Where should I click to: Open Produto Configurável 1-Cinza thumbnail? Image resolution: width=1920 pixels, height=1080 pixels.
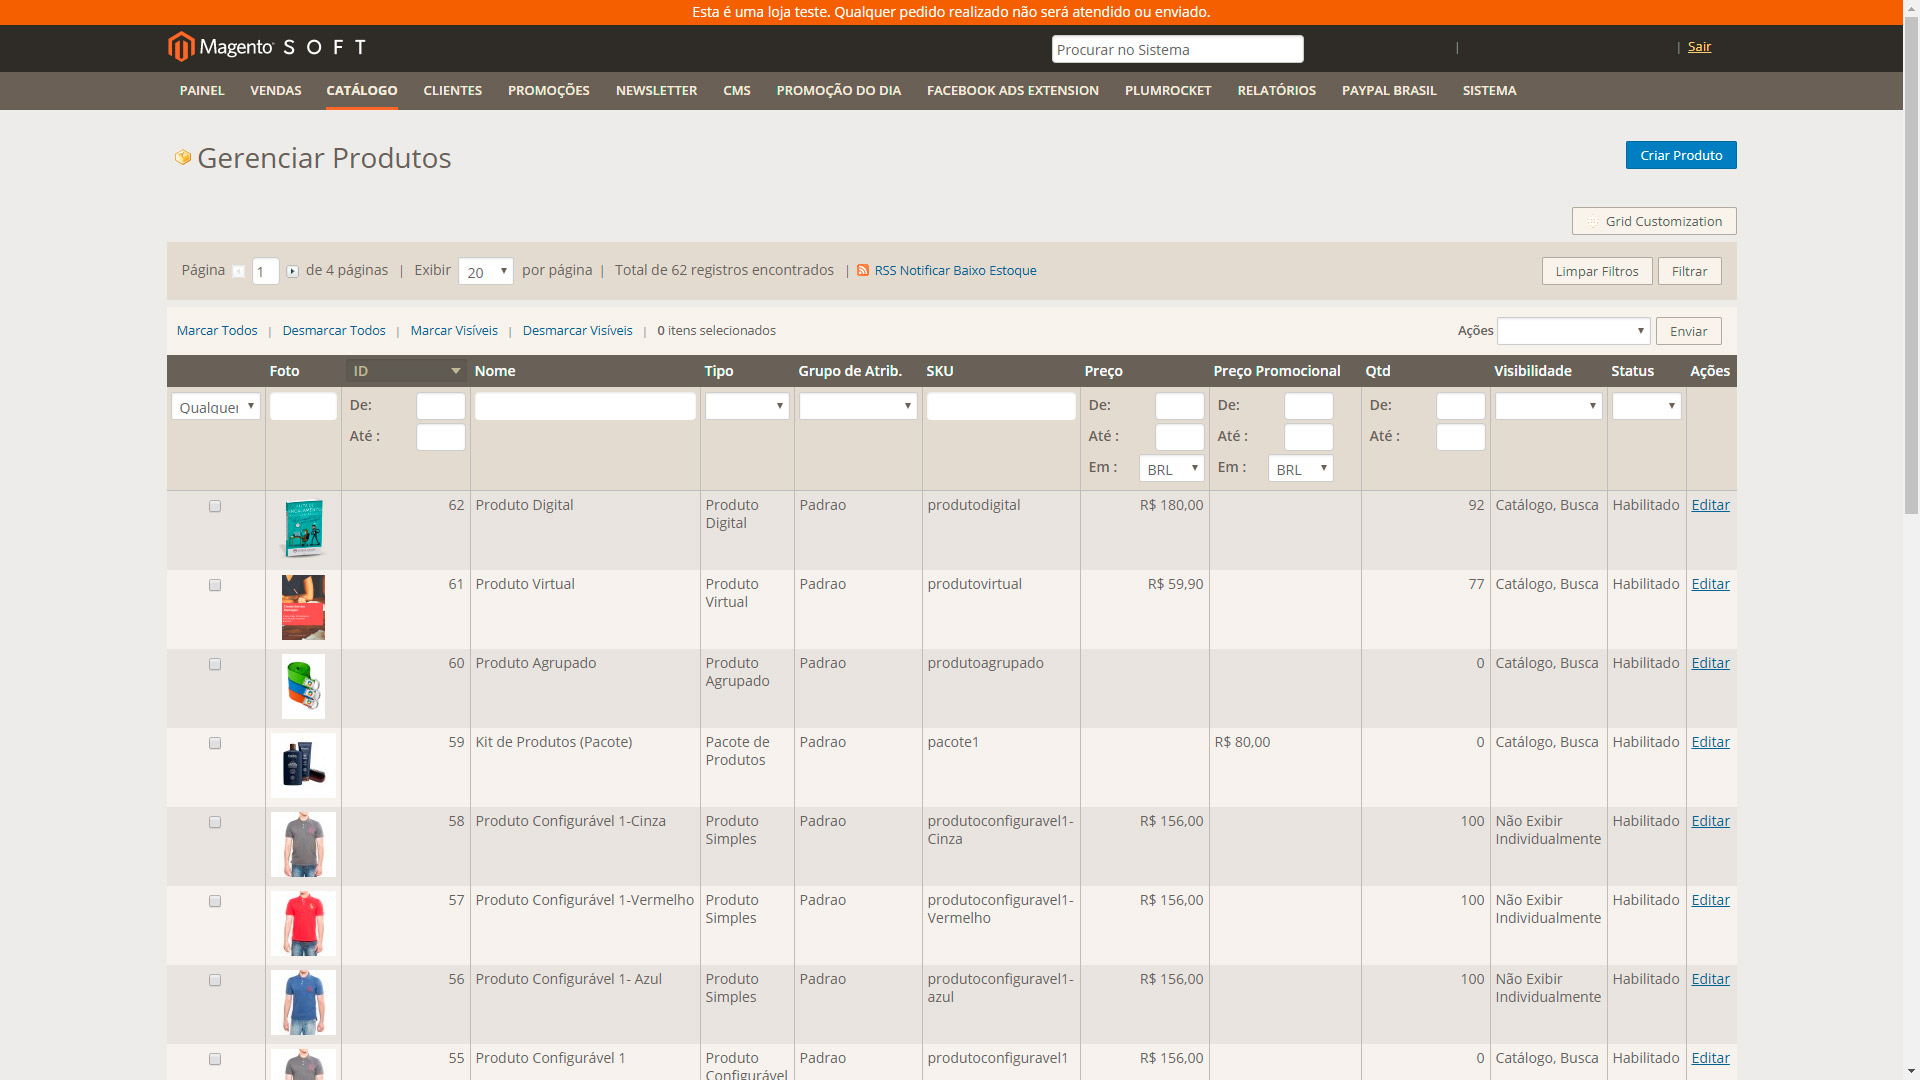tap(303, 845)
